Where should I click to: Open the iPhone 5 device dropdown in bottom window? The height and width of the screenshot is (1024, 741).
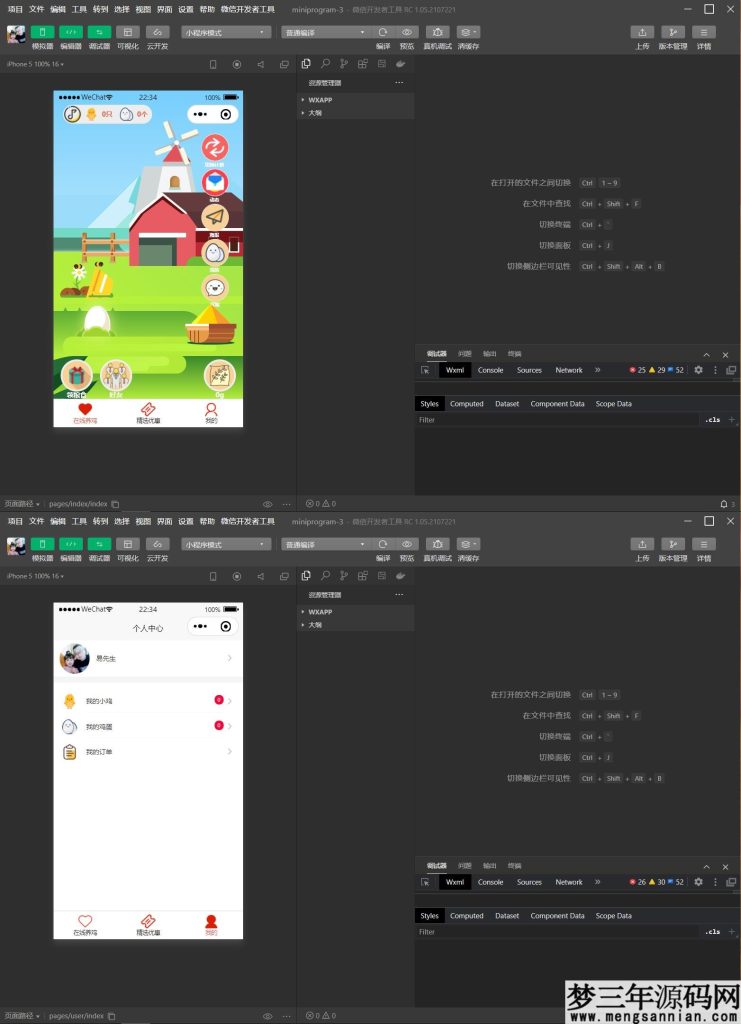coord(35,576)
